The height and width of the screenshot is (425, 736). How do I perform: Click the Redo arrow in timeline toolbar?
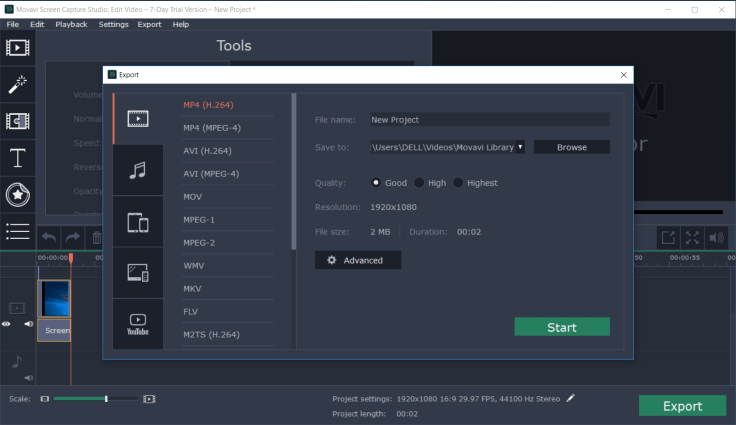click(x=73, y=238)
